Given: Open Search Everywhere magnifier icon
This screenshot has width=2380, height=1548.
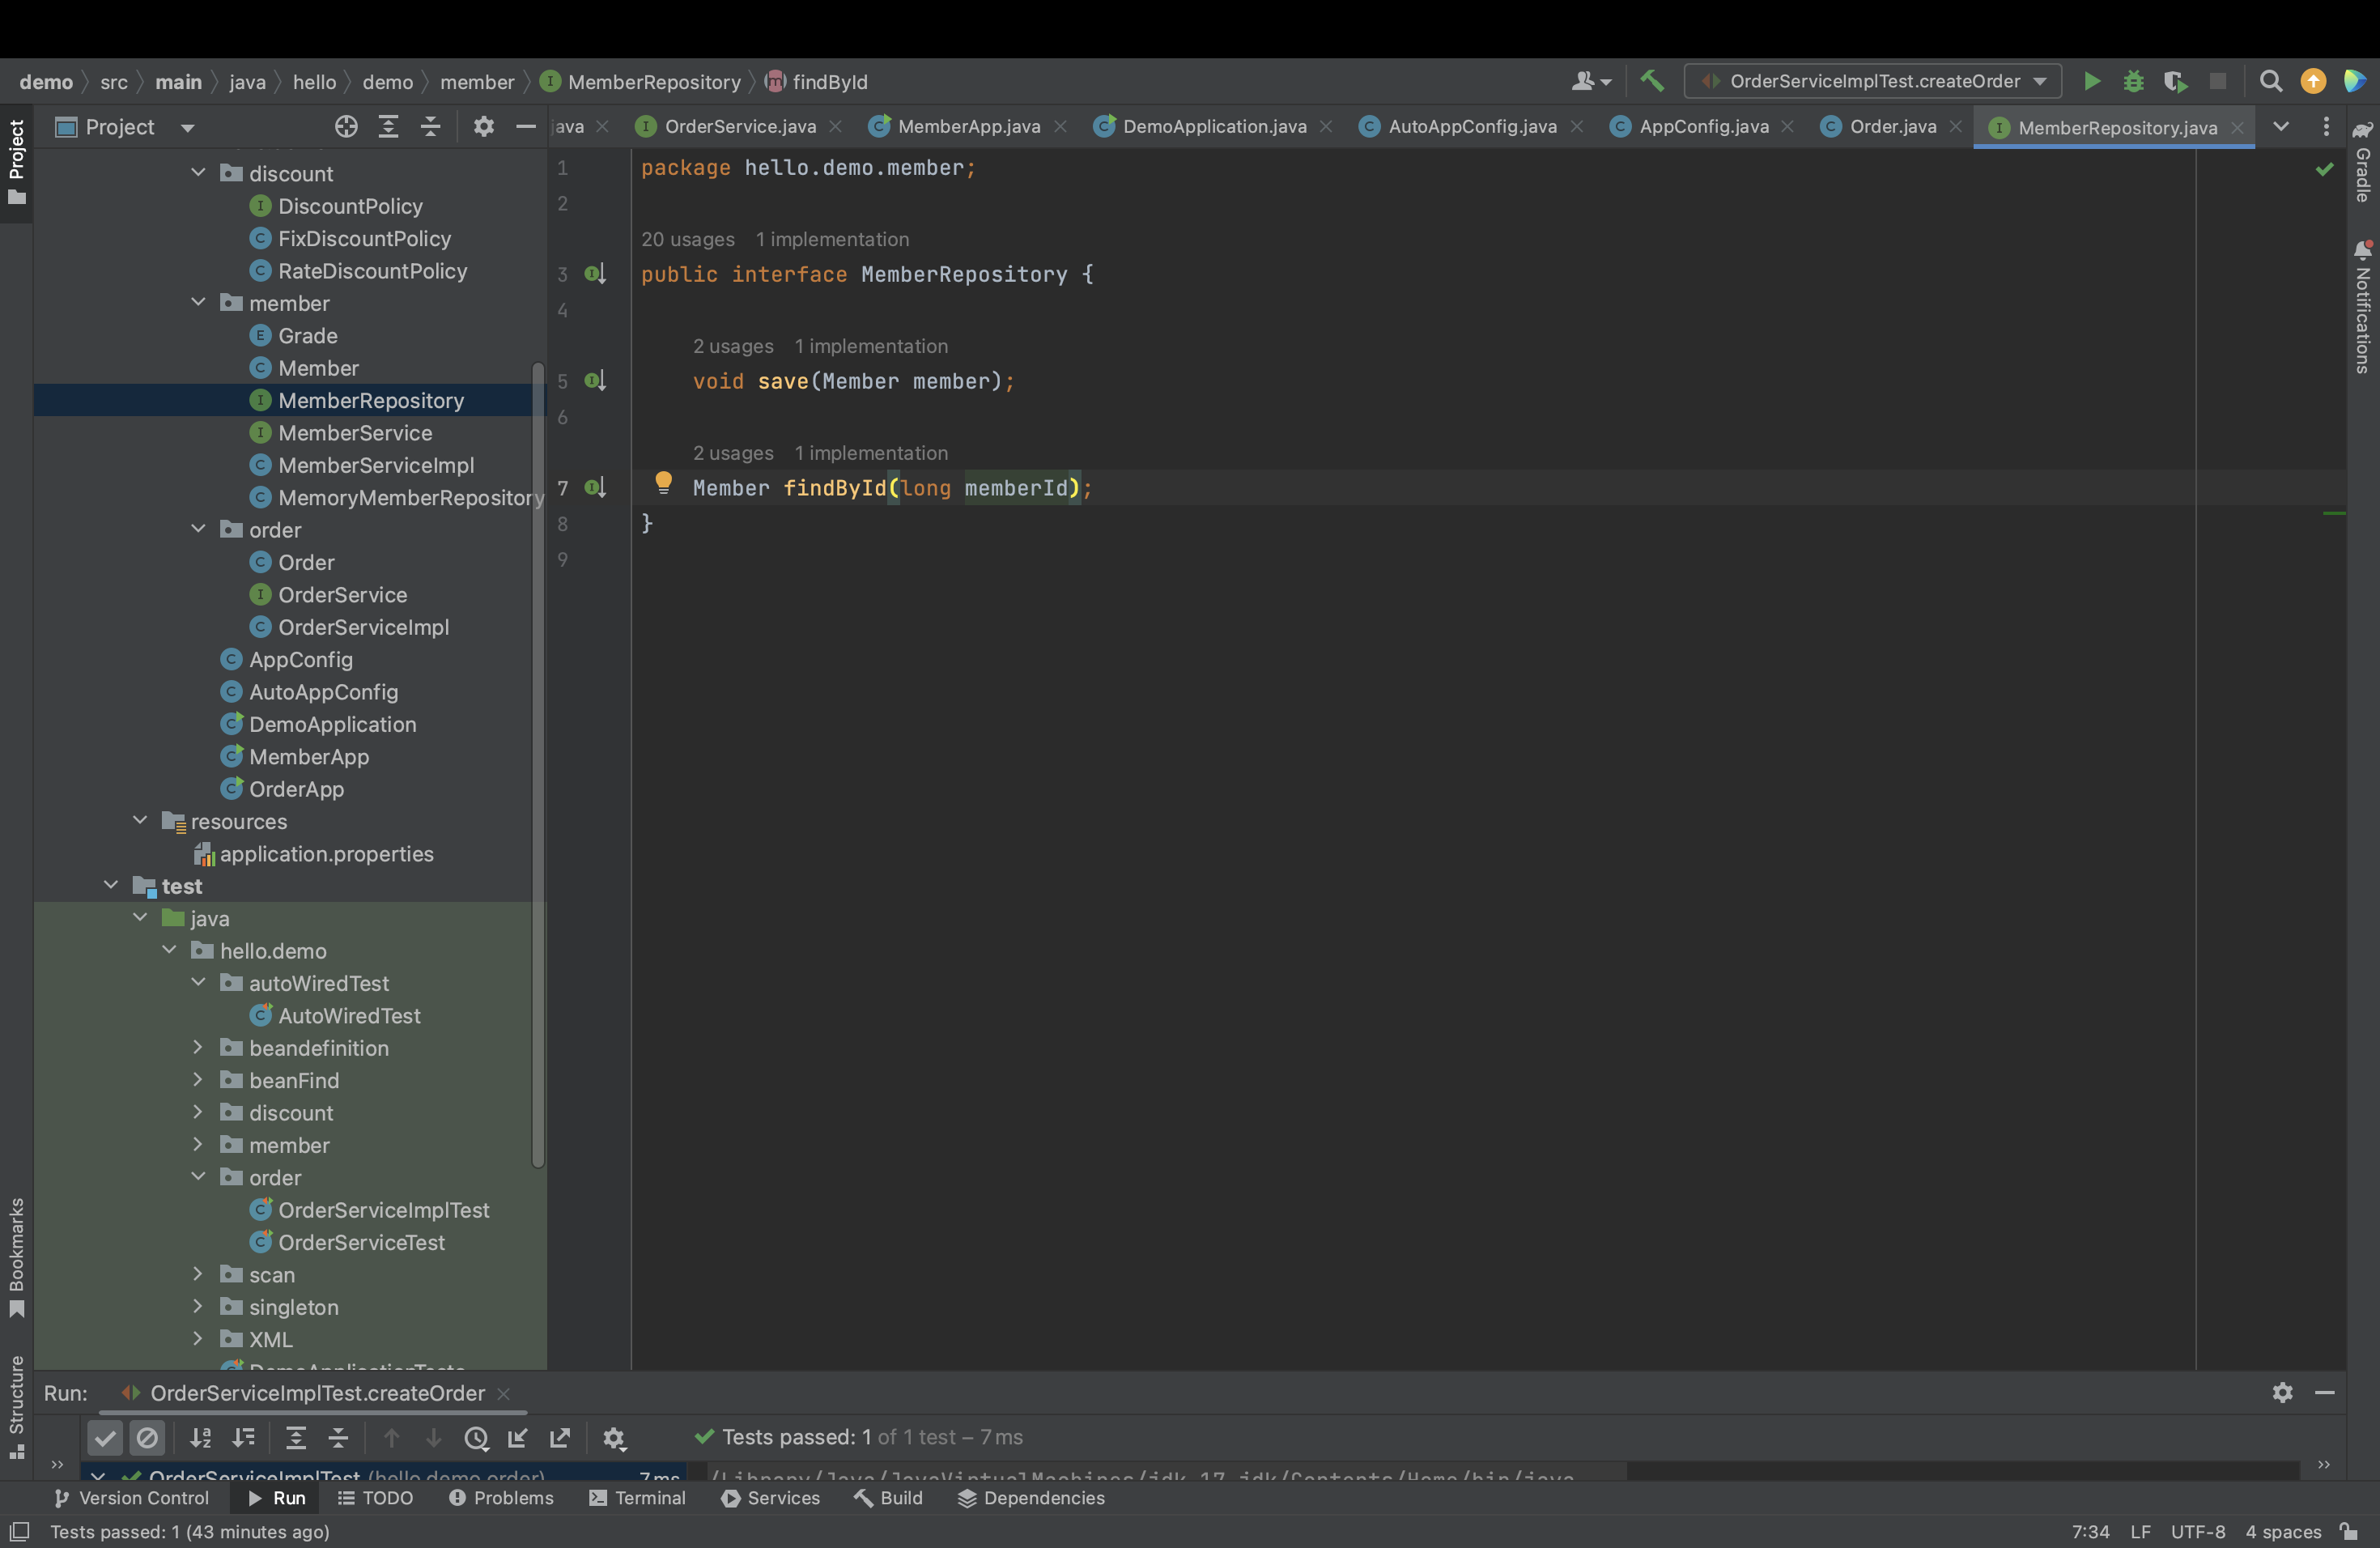Looking at the screenshot, I should (x=2271, y=81).
